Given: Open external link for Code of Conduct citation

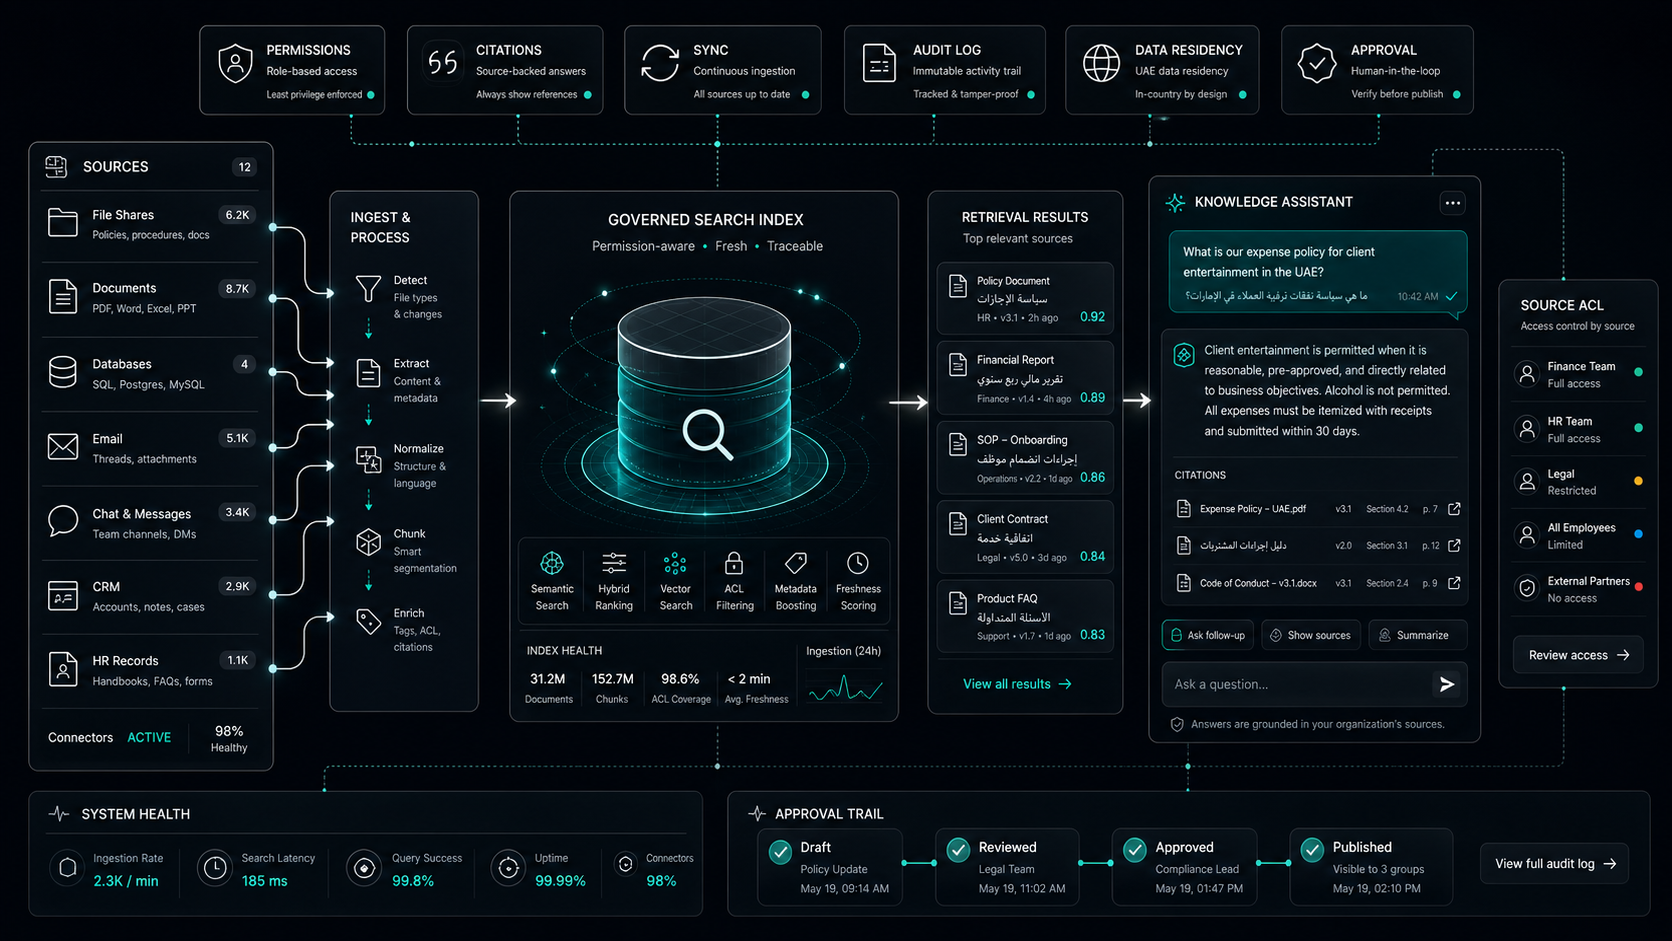Looking at the screenshot, I should click(x=1454, y=583).
